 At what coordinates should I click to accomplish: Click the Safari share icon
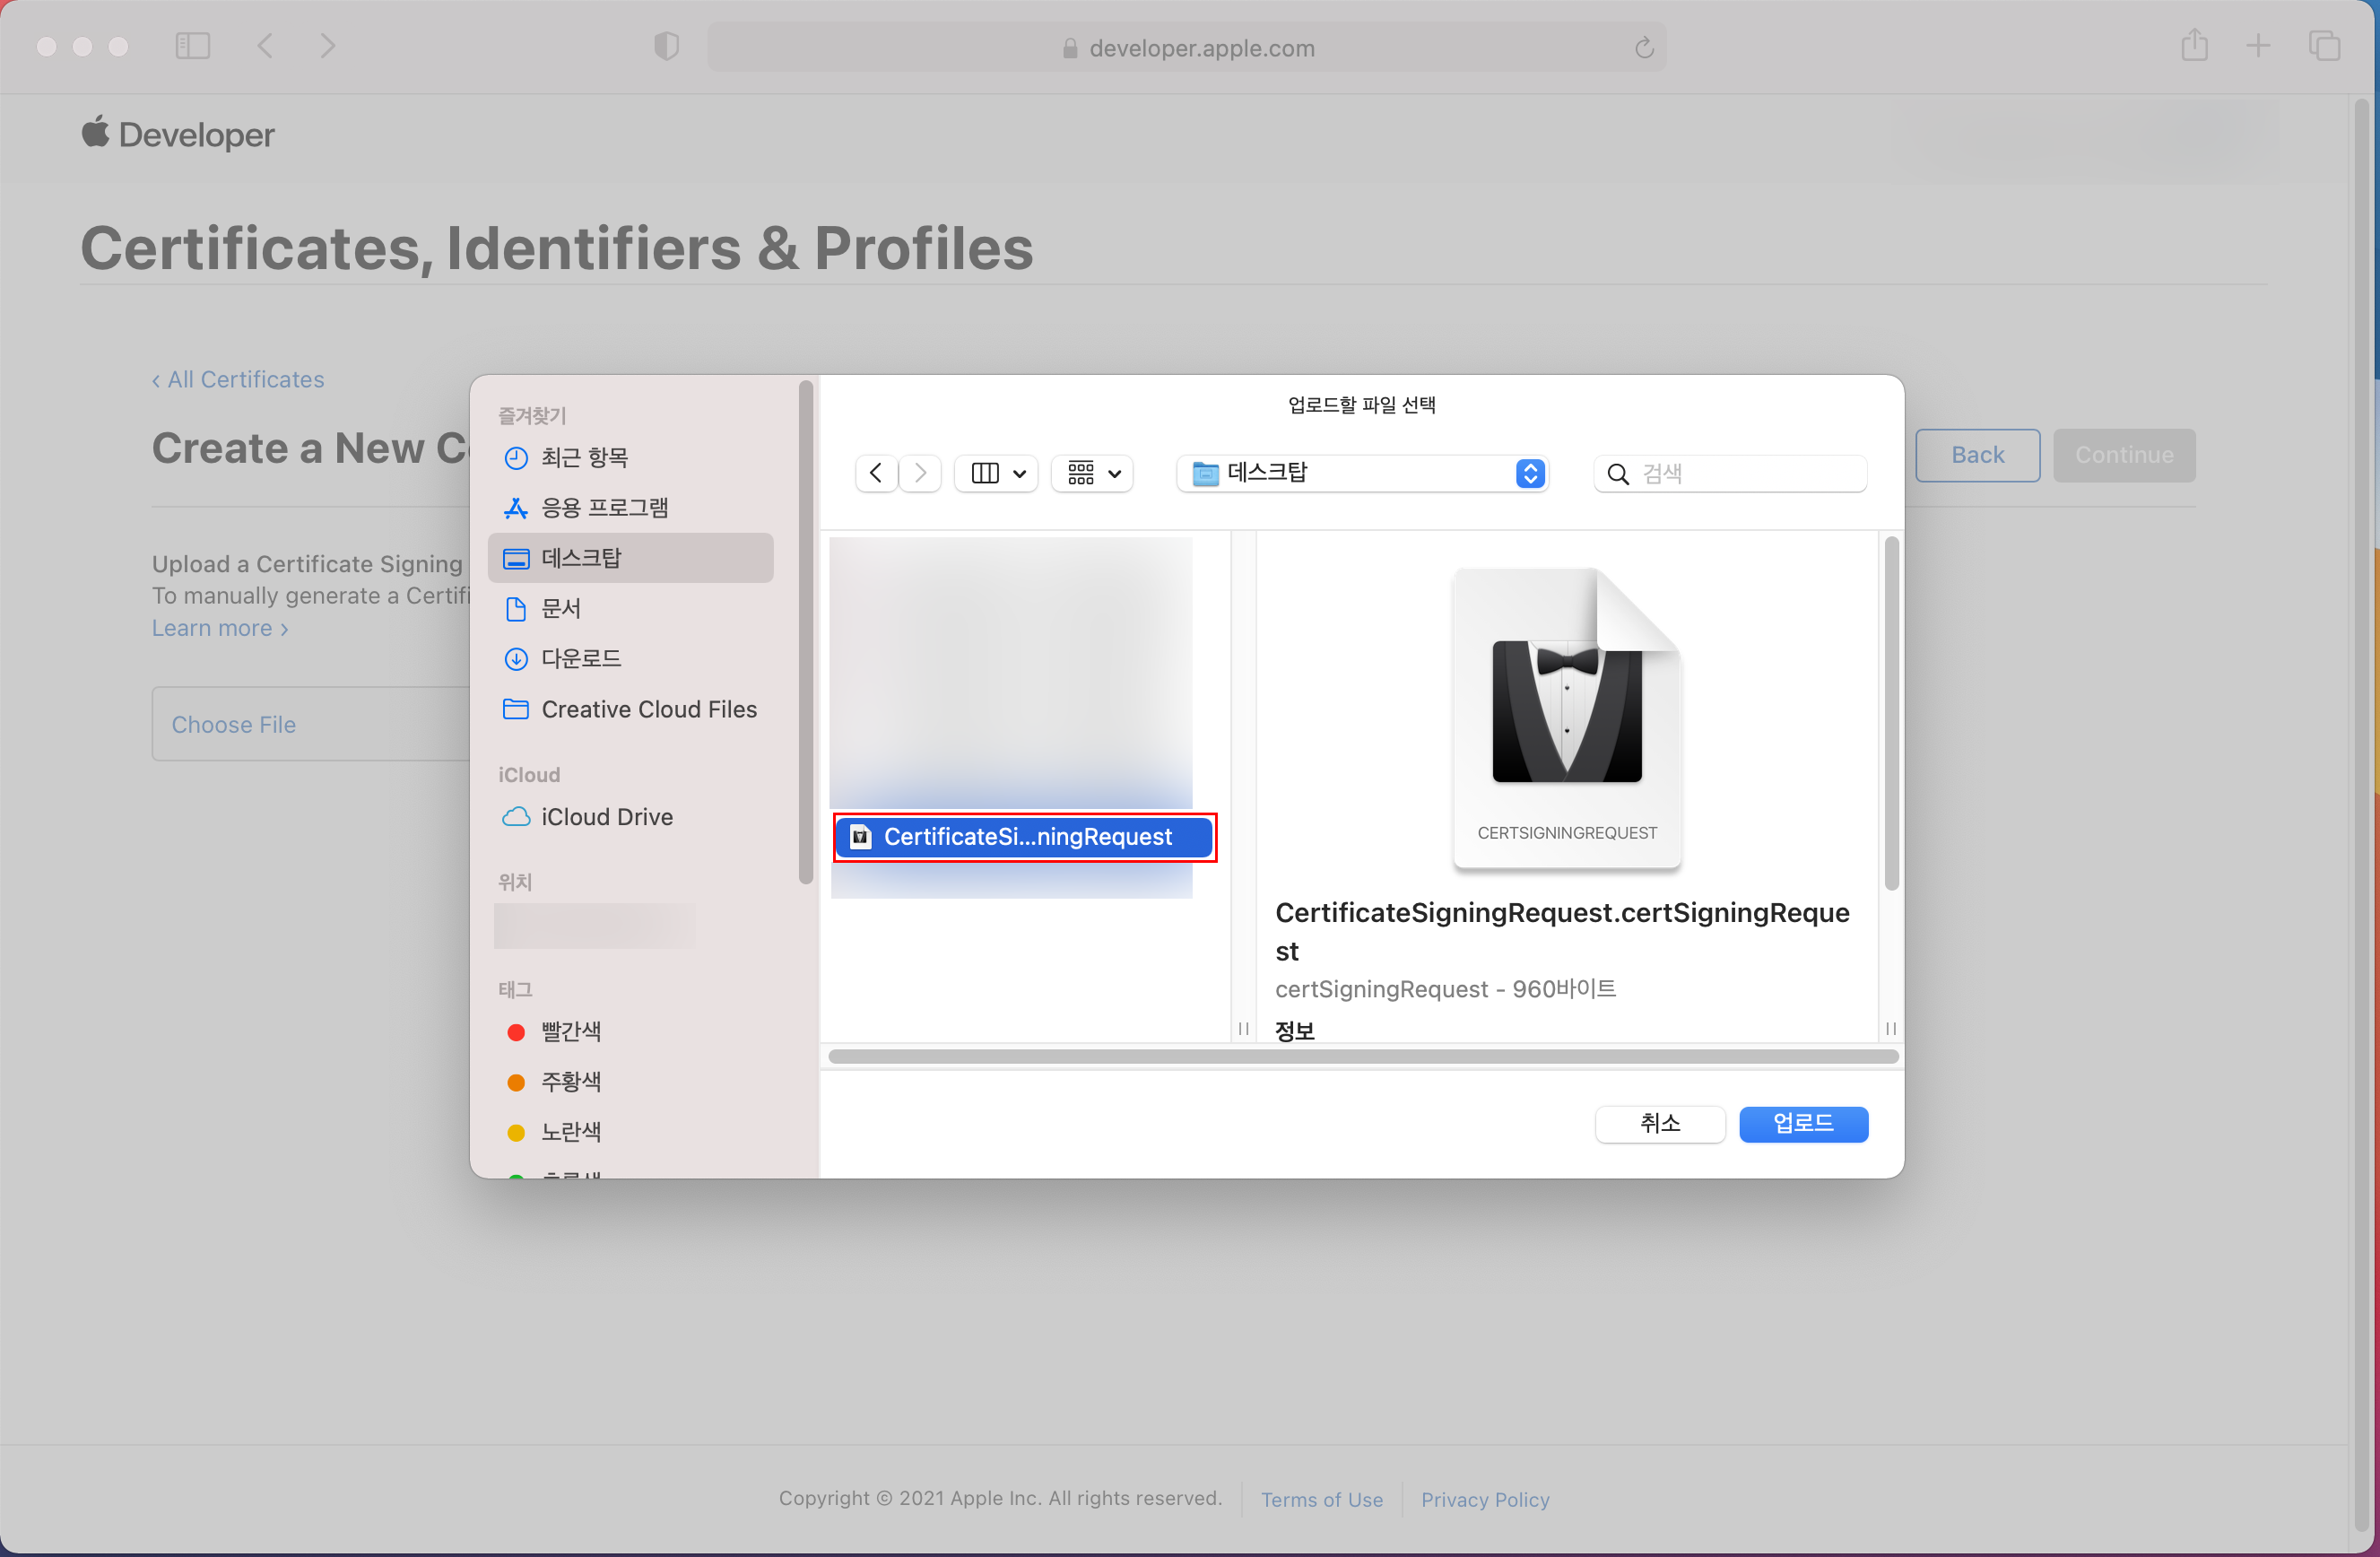click(2194, 46)
